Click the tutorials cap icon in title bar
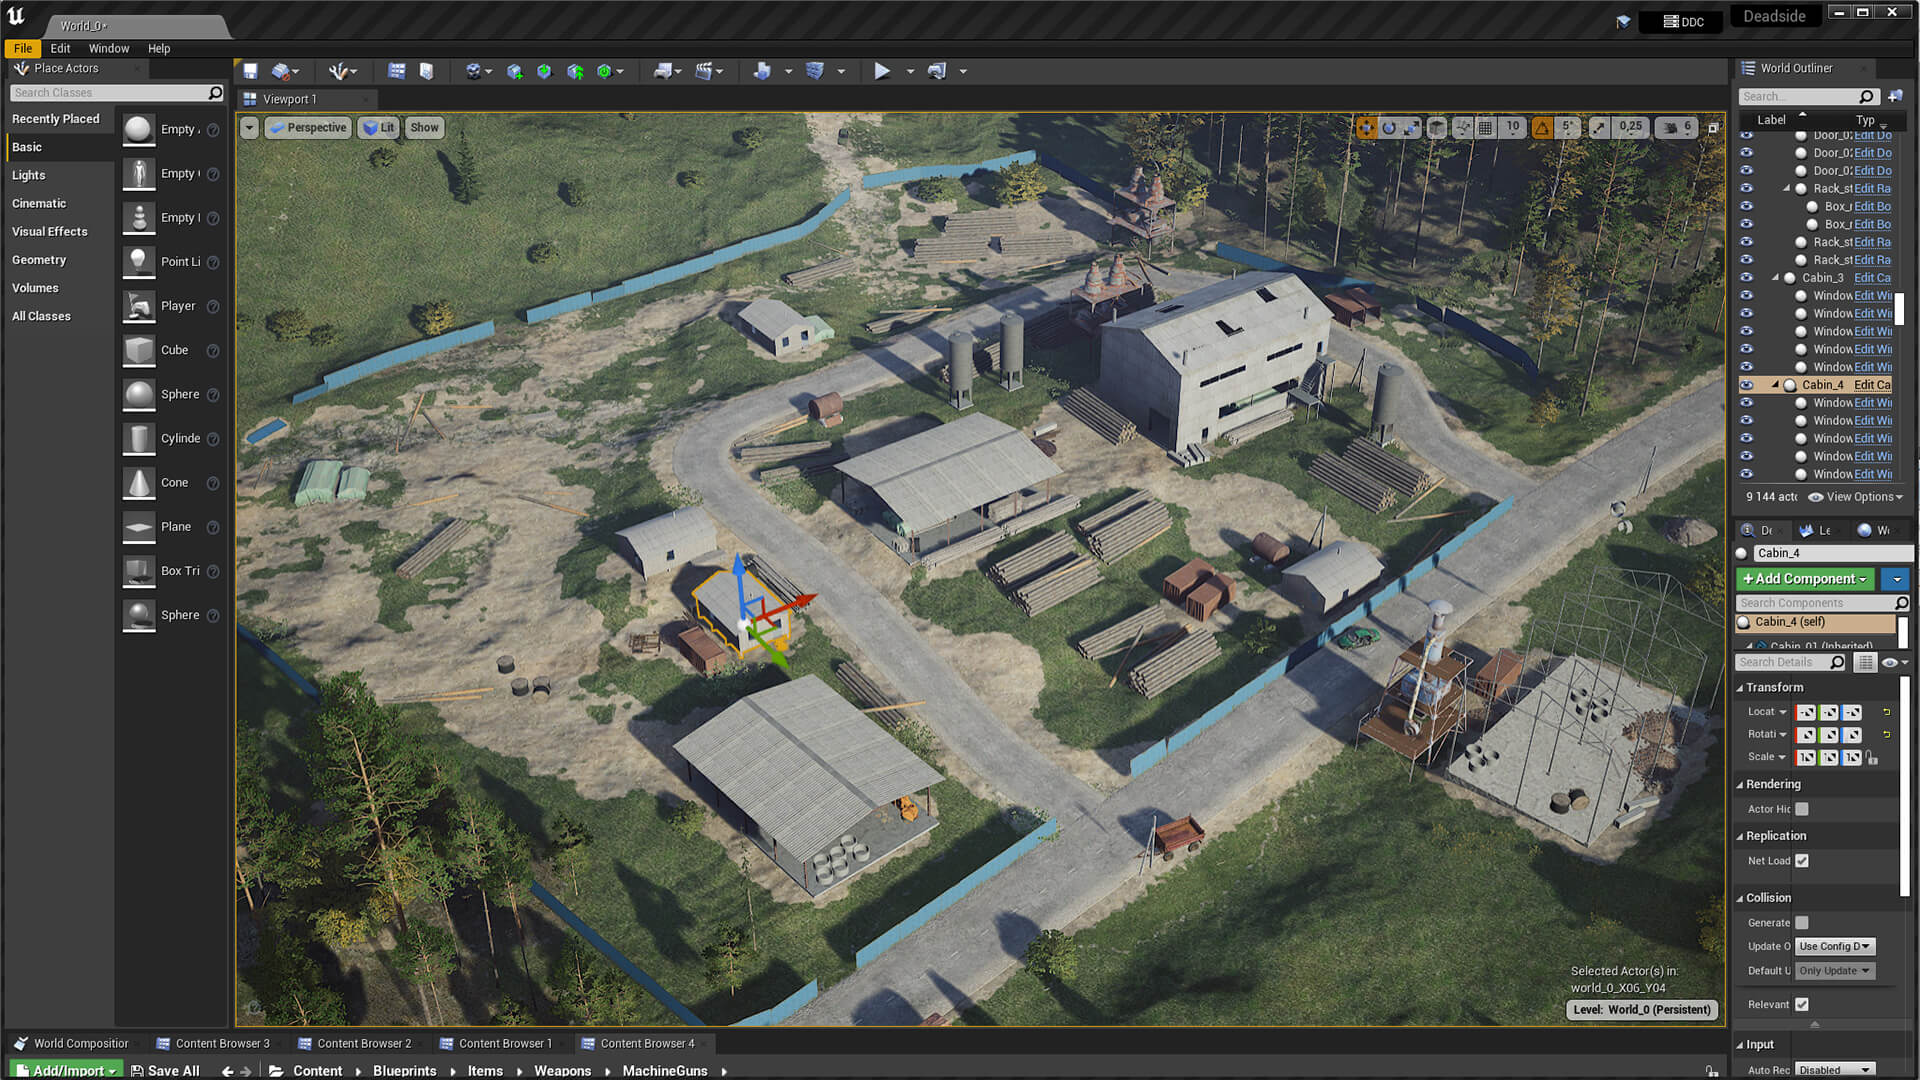Image resolution: width=1920 pixels, height=1080 pixels. coord(1622,21)
